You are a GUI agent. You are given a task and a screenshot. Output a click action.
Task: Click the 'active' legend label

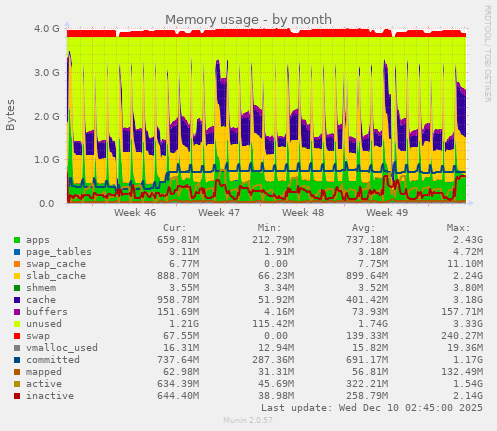click(44, 384)
